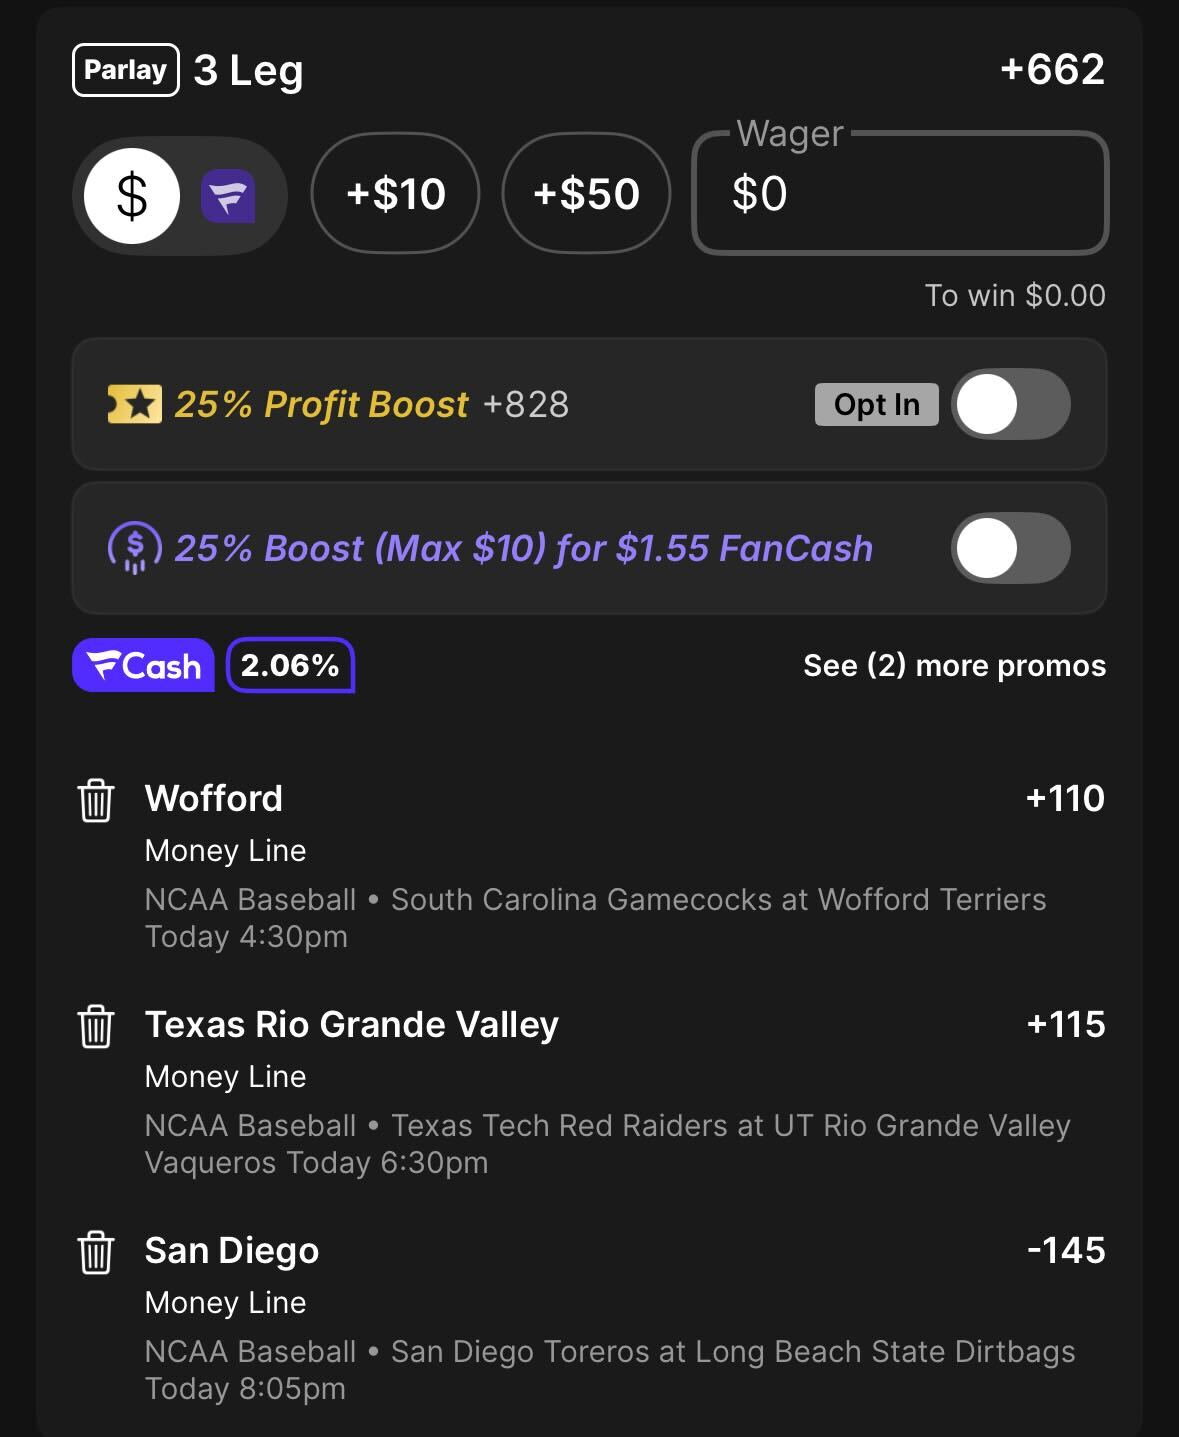Viewport: 1179px width, 1437px height.
Task: Remove the Texas Rio Grande Valley leg
Action: point(96,1026)
